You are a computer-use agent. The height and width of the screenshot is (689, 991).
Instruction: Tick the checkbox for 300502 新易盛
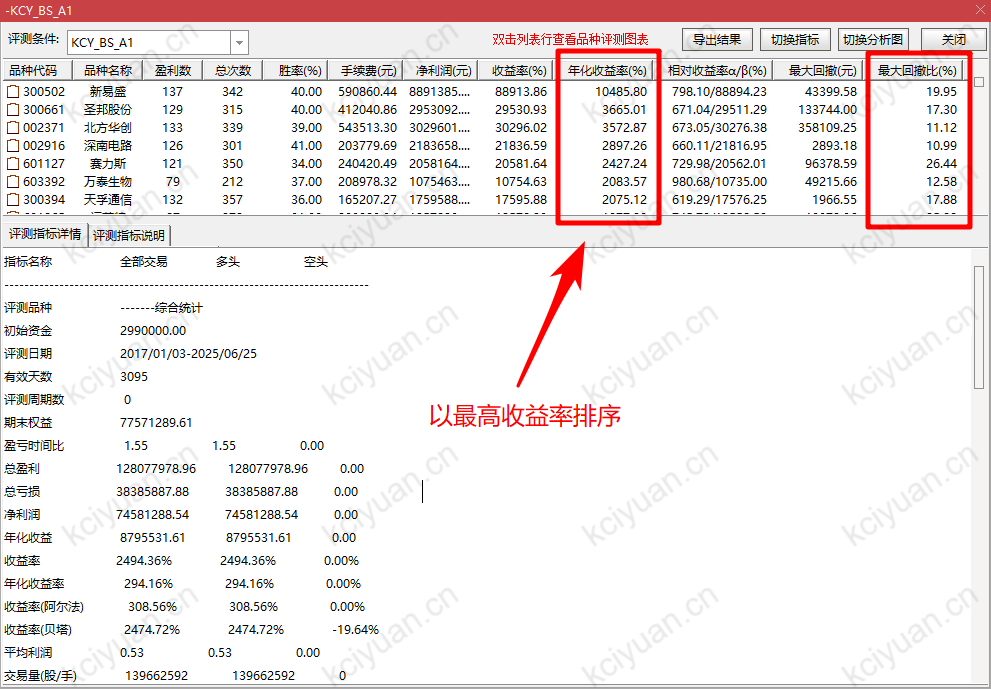(x=13, y=92)
